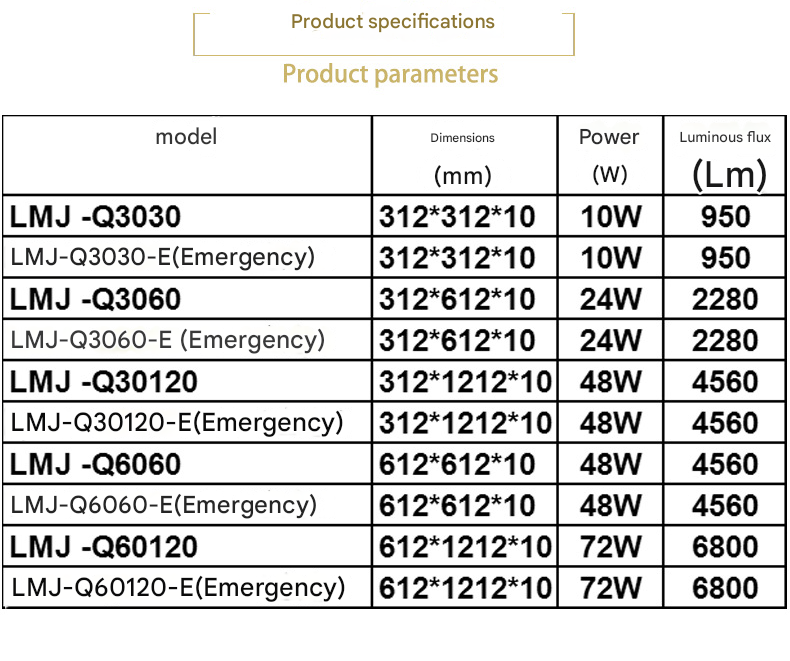Click the LMJ-Q6060-E(Emergency) model cell
This screenshot has height=661, width=790.
[187, 505]
